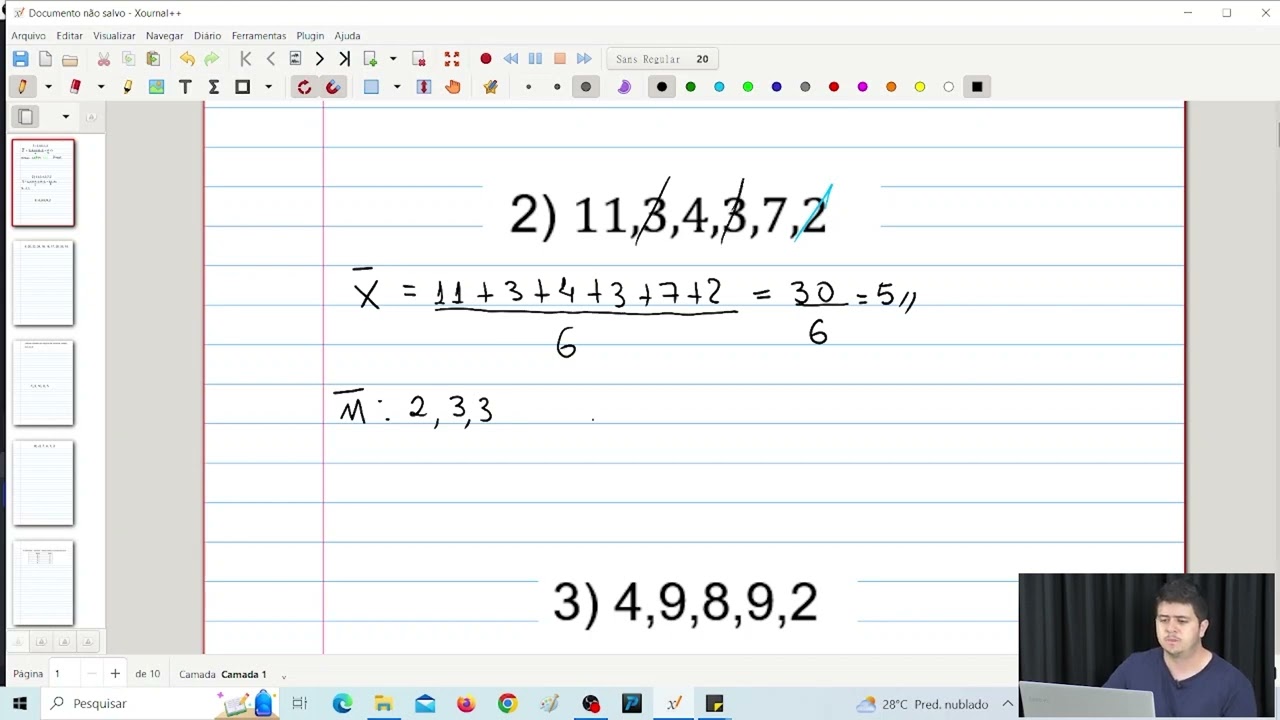This screenshot has width=1280, height=720.
Task: Open the Plugin menu
Action: (x=310, y=36)
